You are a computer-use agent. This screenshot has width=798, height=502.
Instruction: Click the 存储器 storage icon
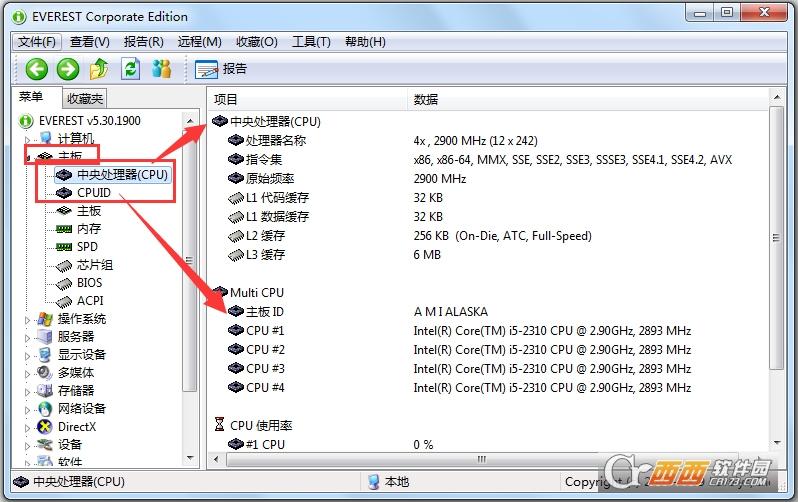(x=45, y=391)
